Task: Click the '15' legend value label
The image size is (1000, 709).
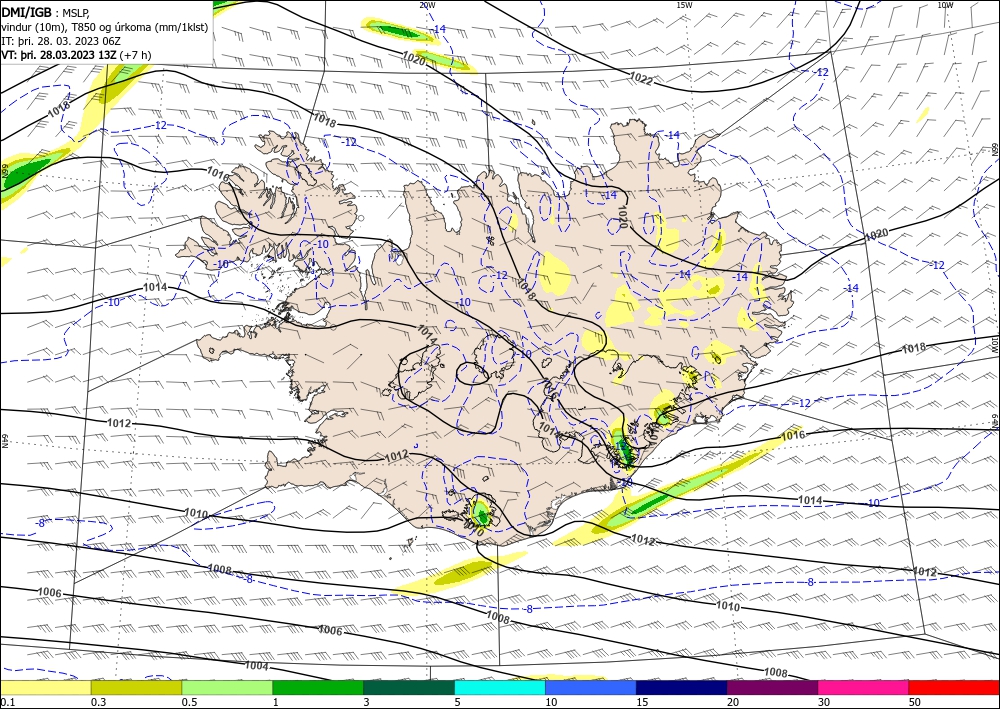Action: (x=643, y=702)
